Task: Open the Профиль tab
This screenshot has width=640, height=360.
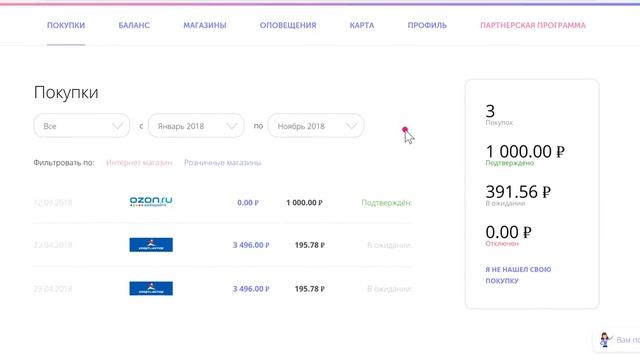Action: click(427, 25)
